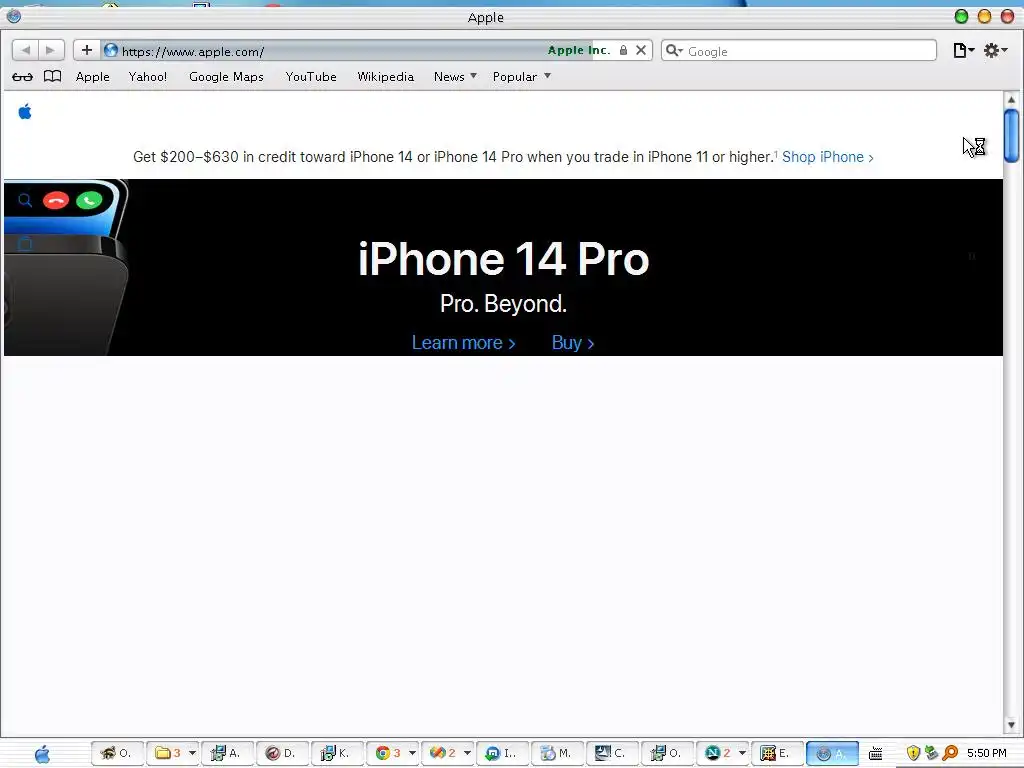The image size is (1024, 768).
Task: Go back with the left arrow button
Action: (x=25, y=50)
